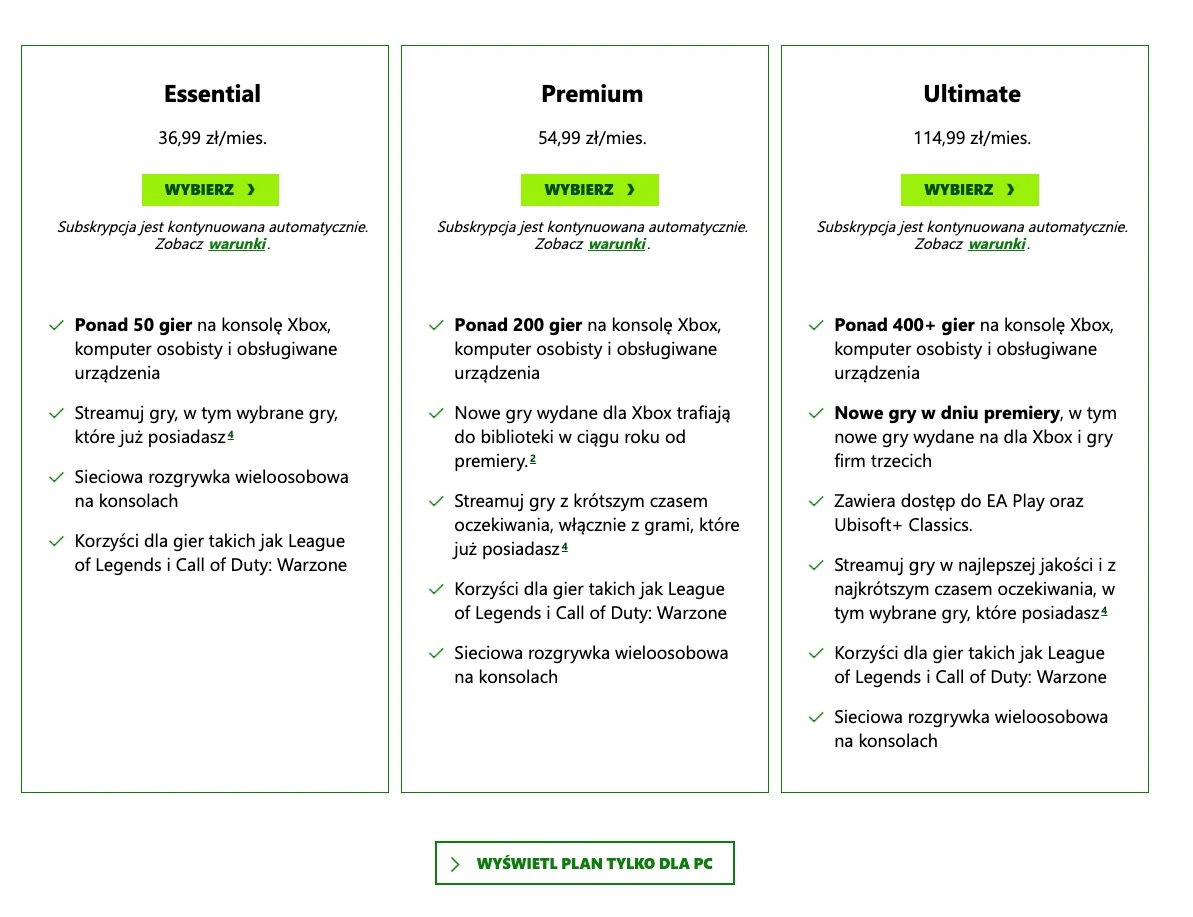Open warunki link under Essential plan
This screenshot has width=1193, height=917.
[237, 244]
